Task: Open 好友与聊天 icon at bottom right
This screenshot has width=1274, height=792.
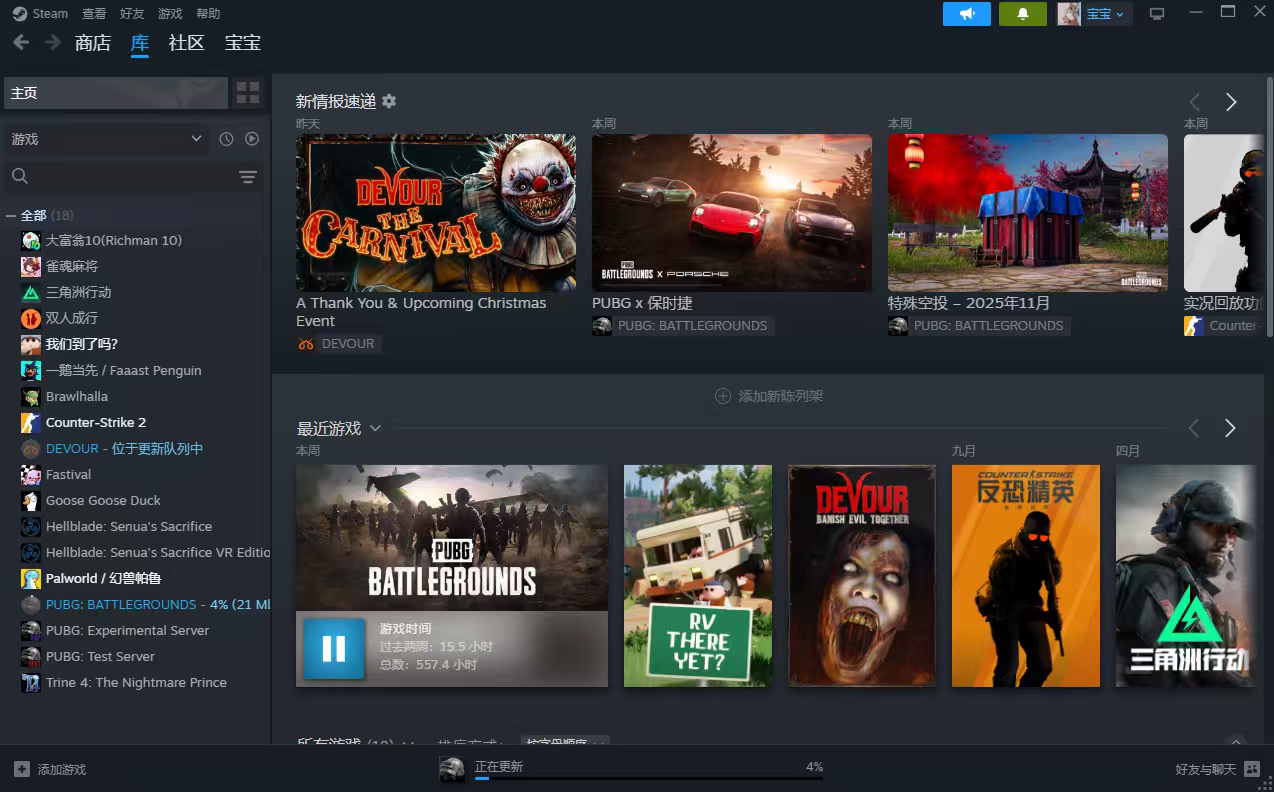Action: pos(1252,769)
